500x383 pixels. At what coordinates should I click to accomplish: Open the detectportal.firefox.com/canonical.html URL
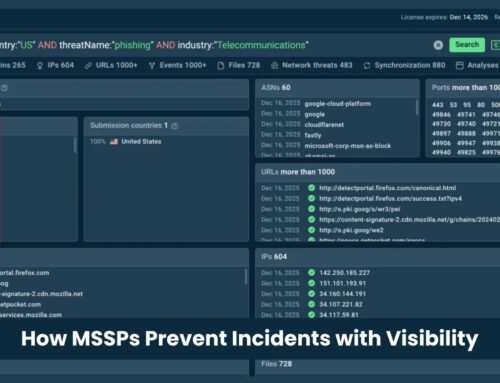click(387, 188)
